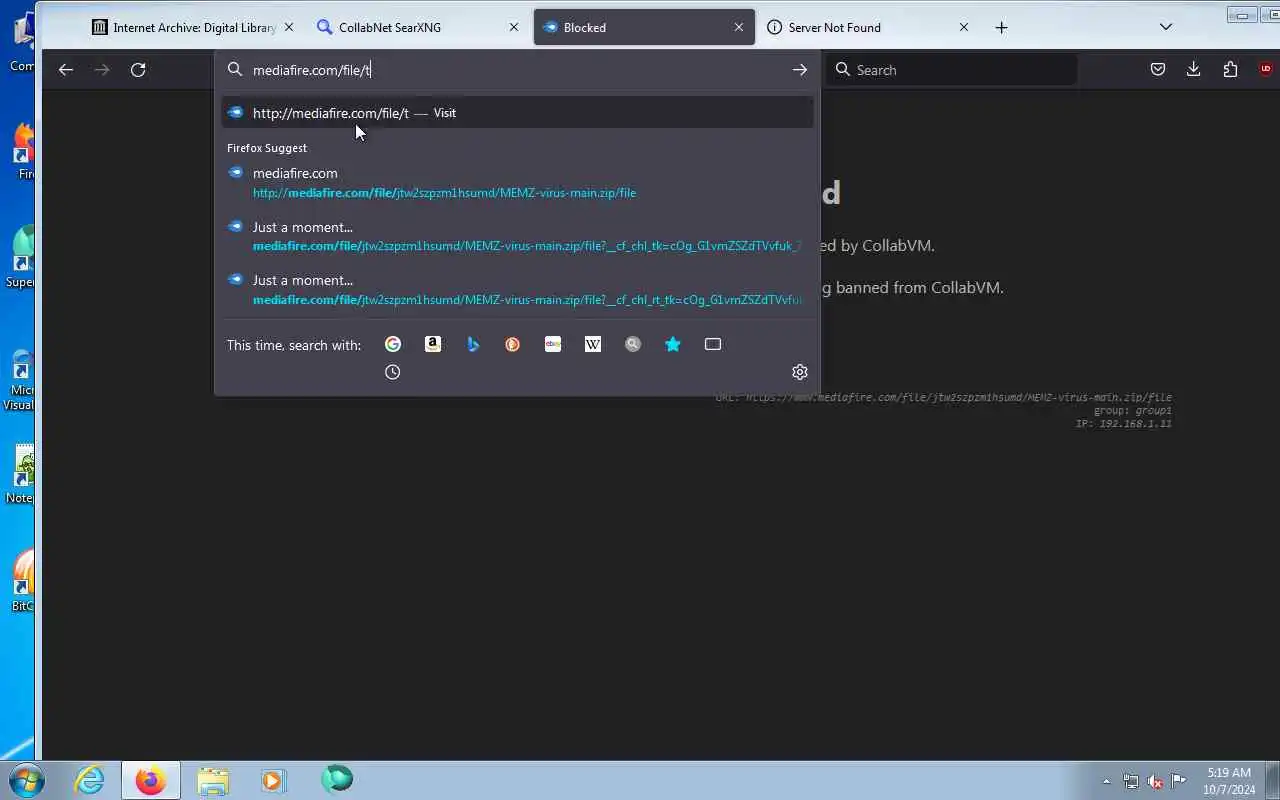This screenshot has width=1280, height=800.
Task: Search this time with Bing
Action: (473, 344)
